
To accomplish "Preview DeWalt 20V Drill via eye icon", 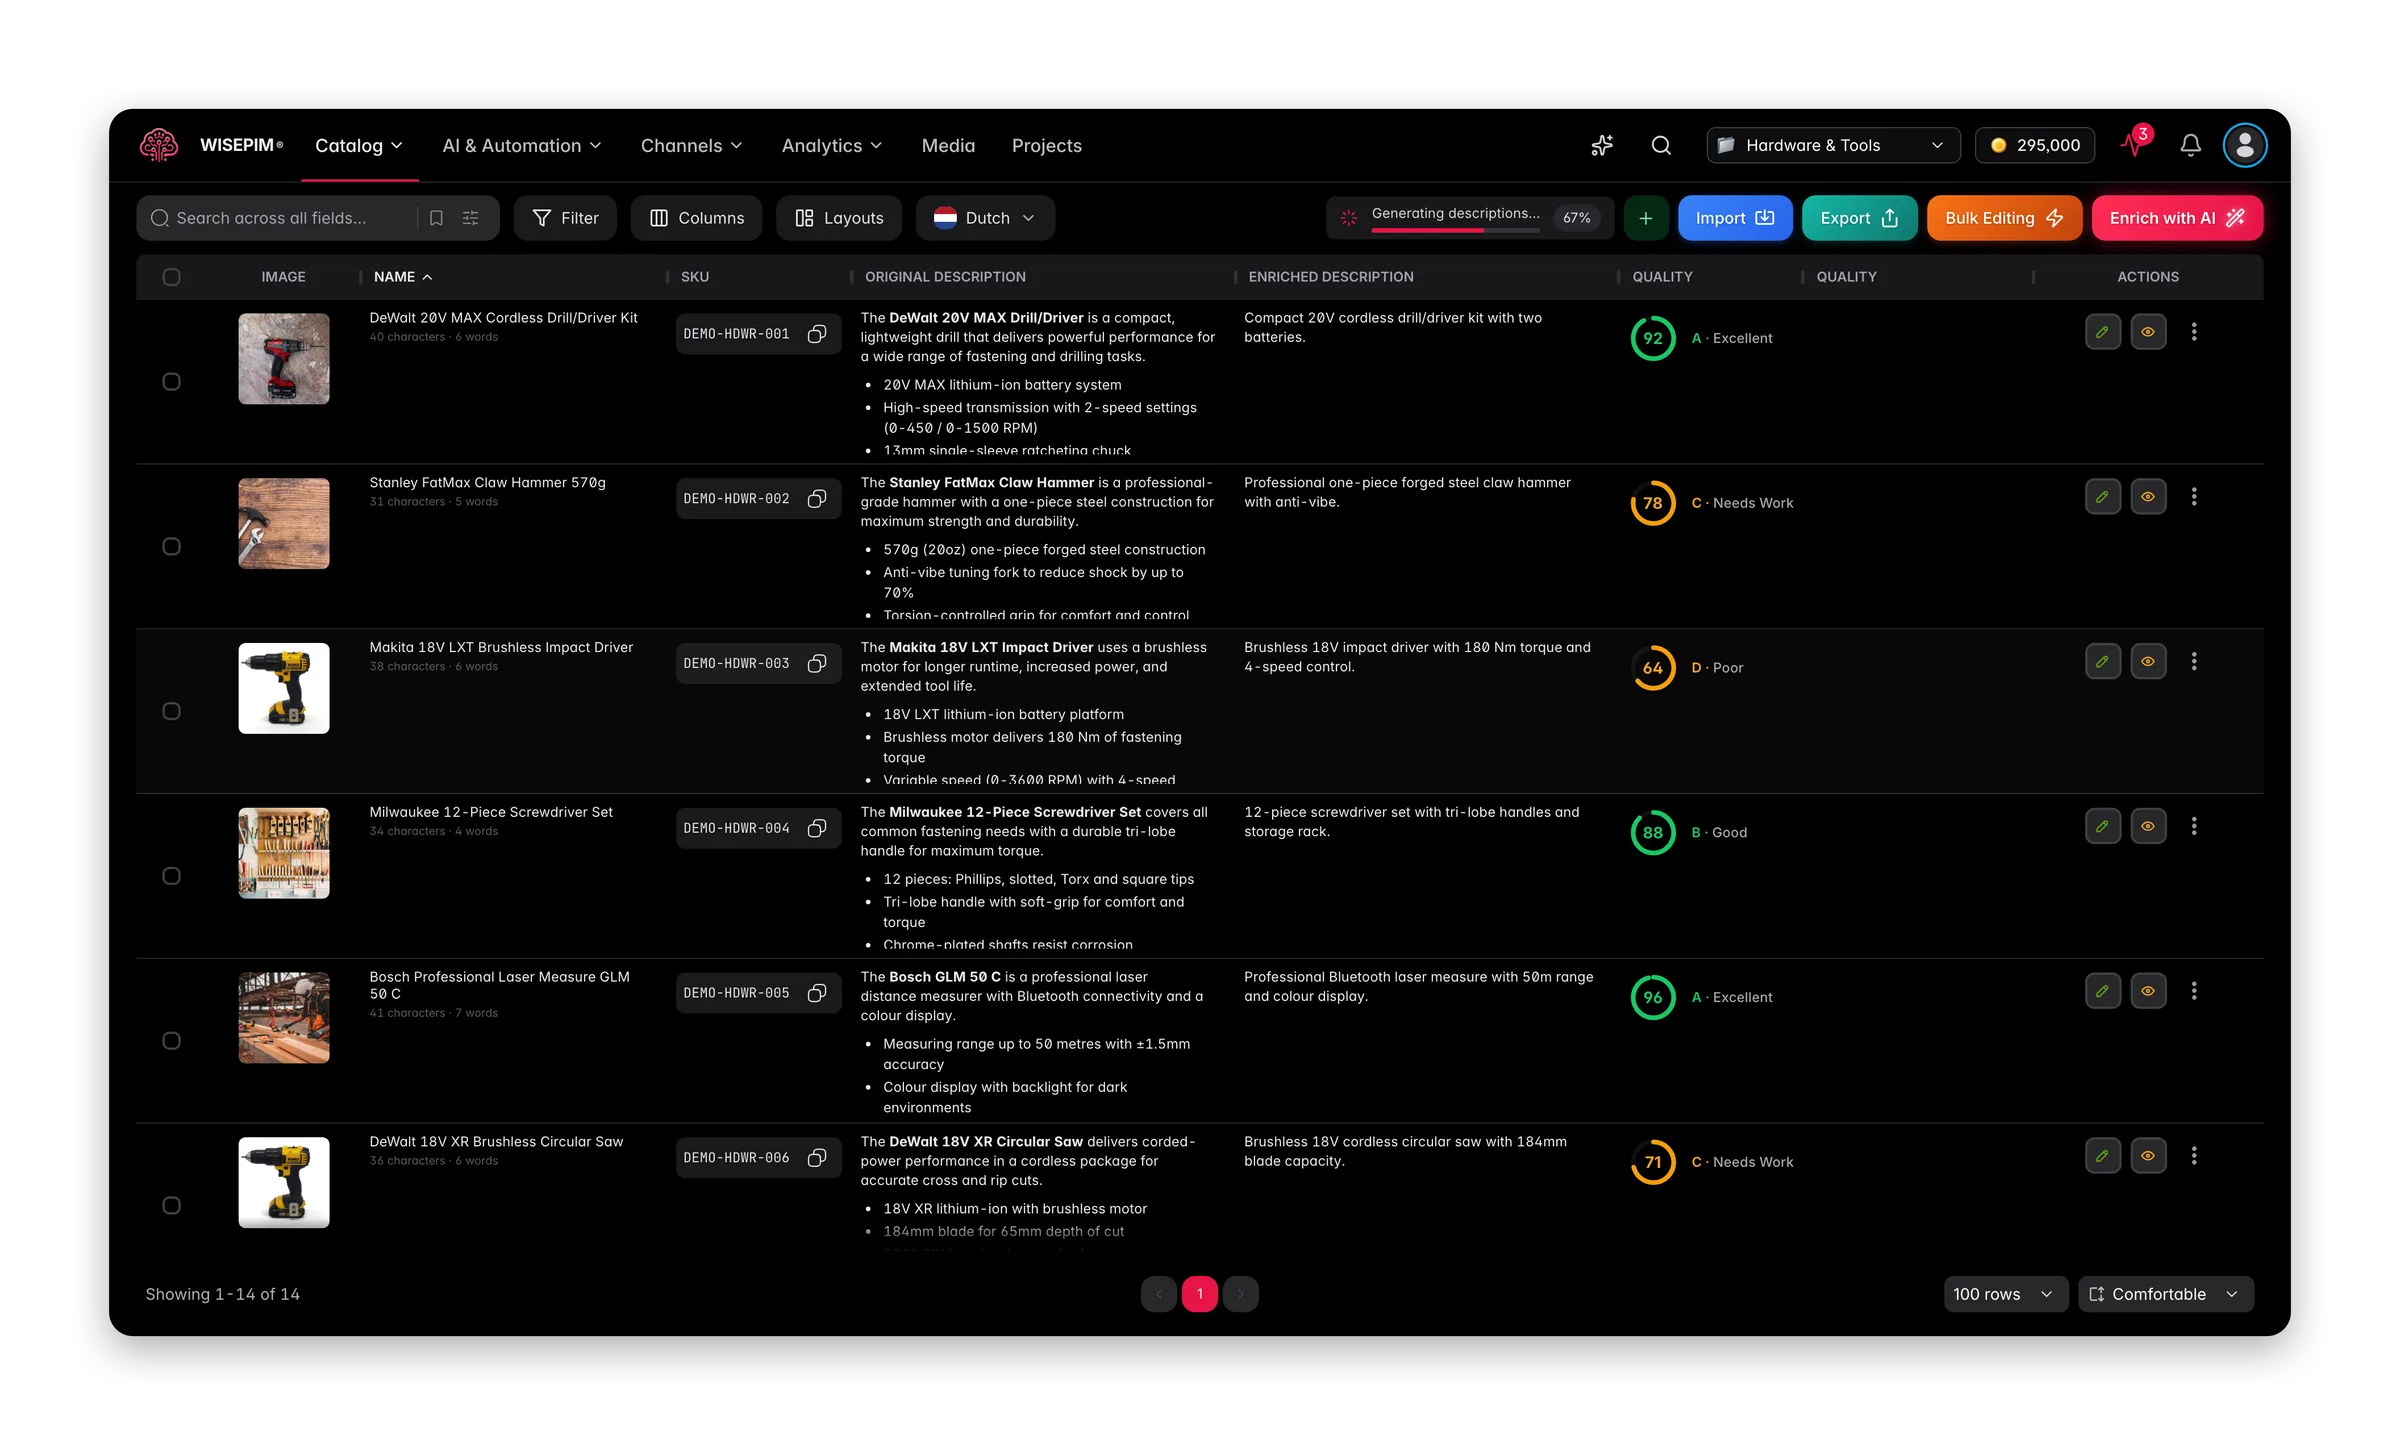I will tap(2148, 332).
